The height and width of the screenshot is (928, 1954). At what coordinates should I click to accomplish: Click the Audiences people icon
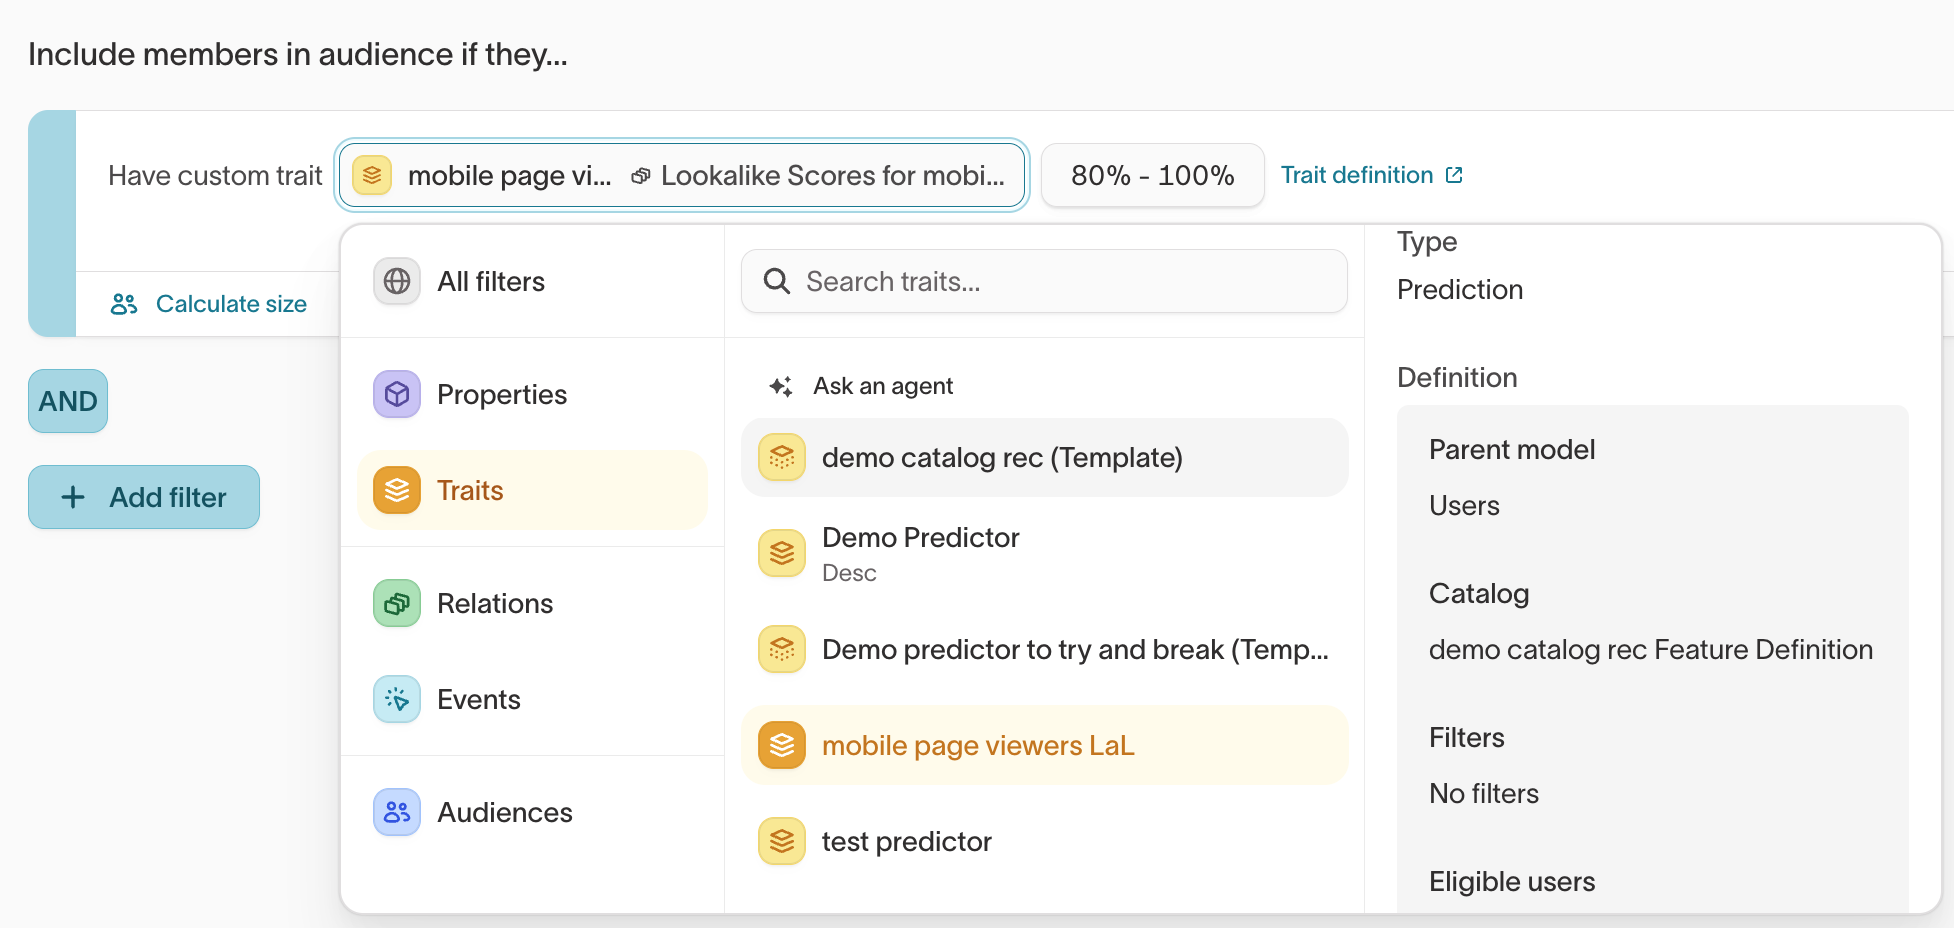(397, 812)
